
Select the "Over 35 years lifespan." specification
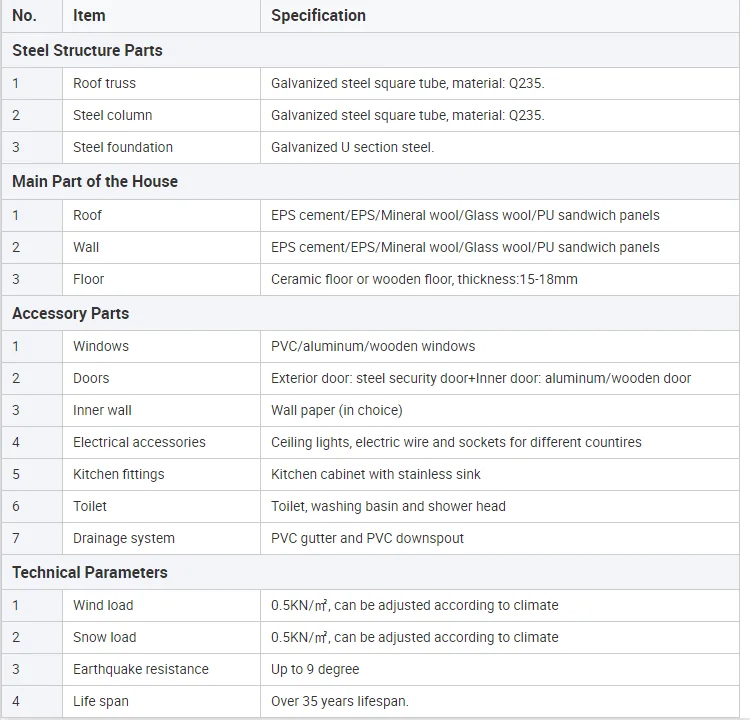point(340,701)
